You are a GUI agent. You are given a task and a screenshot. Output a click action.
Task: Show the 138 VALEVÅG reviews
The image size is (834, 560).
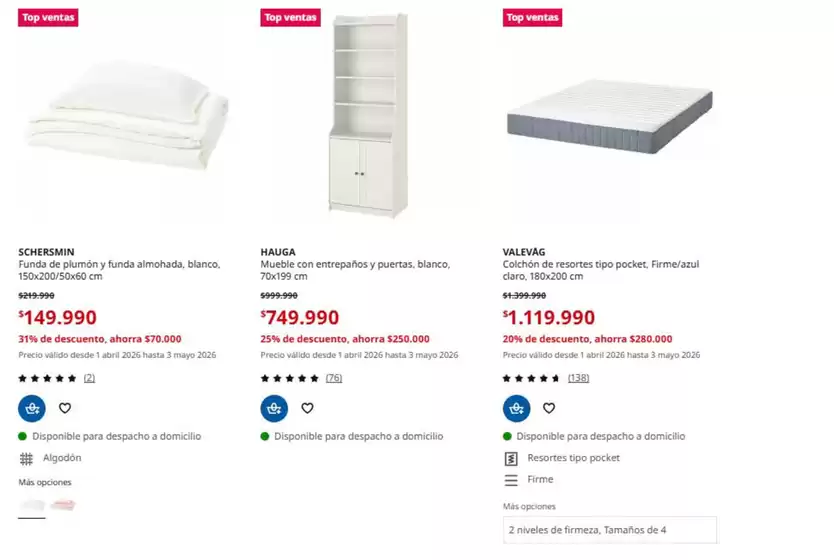(x=578, y=378)
